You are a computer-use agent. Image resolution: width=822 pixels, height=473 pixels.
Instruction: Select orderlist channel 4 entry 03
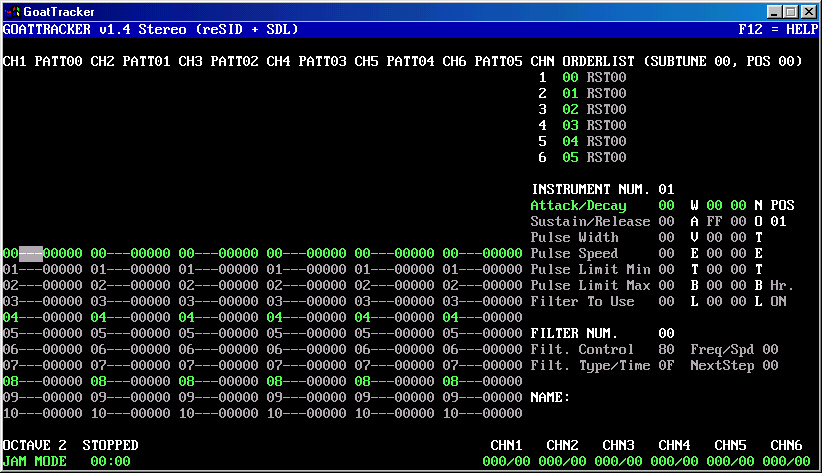click(x=570, y=125)
